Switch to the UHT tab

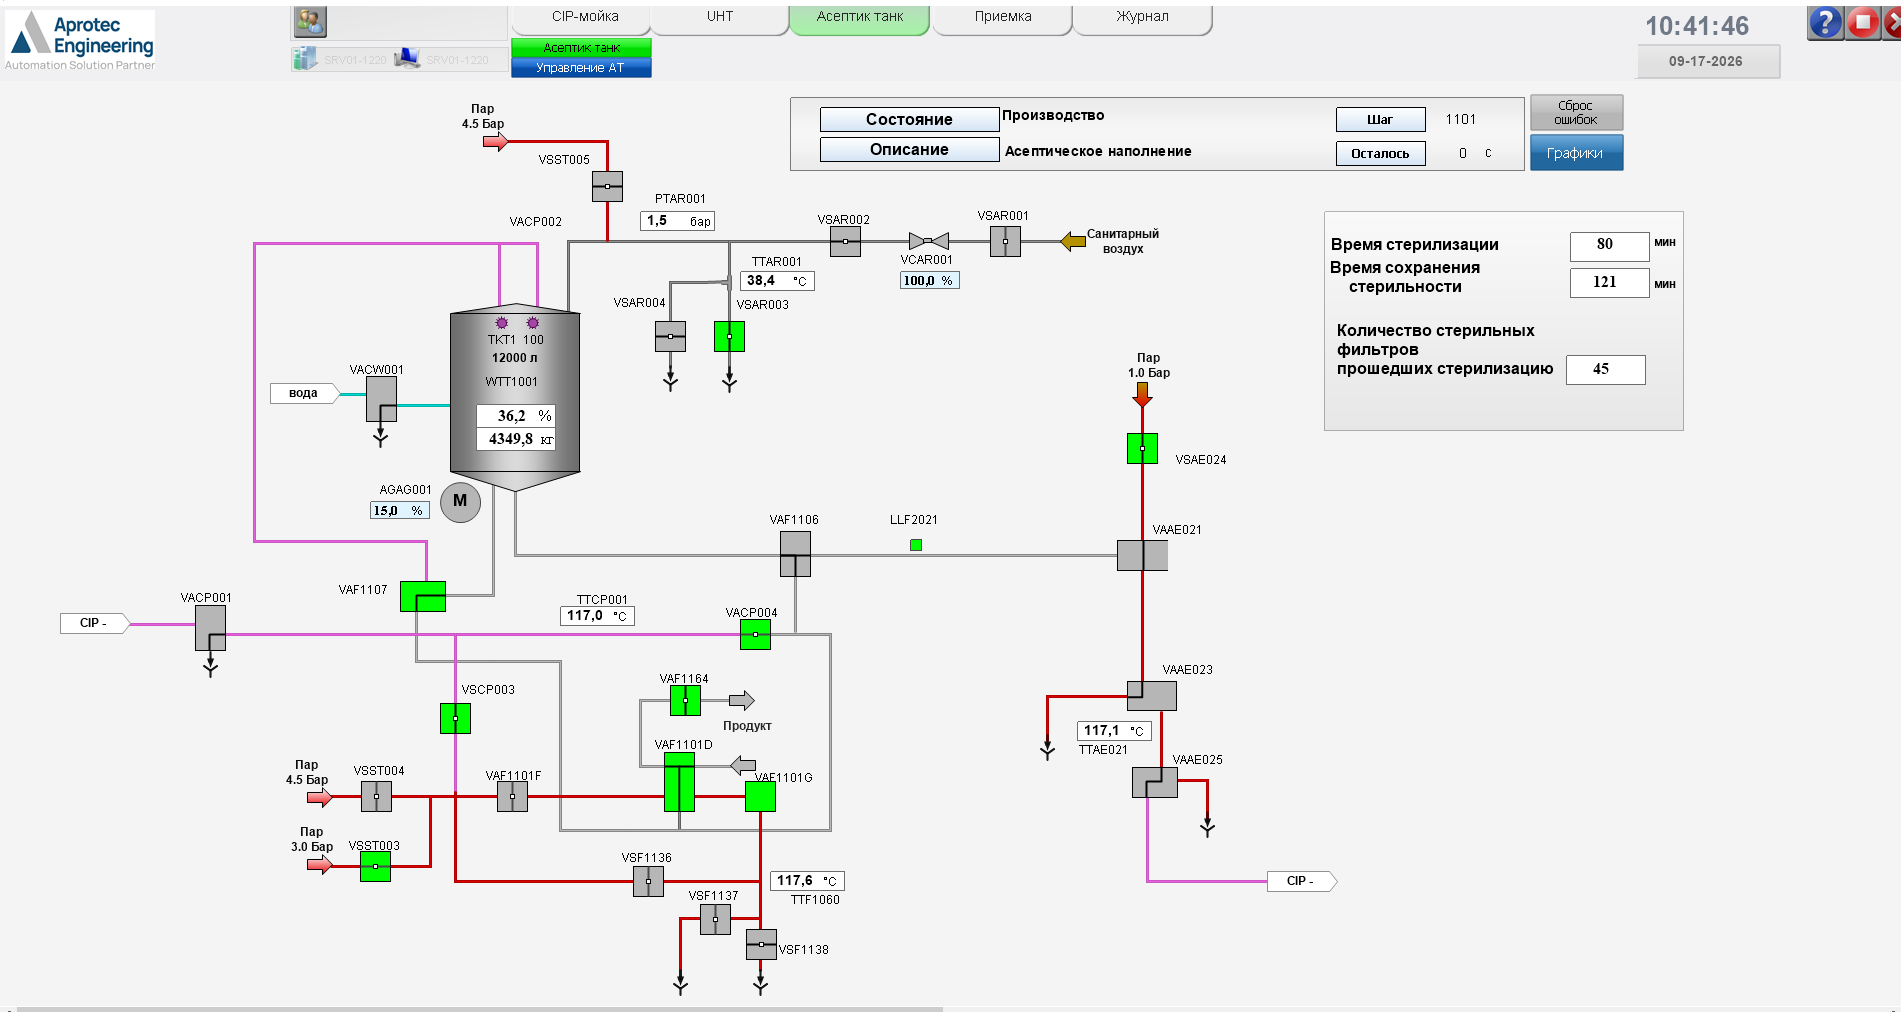pos(720,18)
